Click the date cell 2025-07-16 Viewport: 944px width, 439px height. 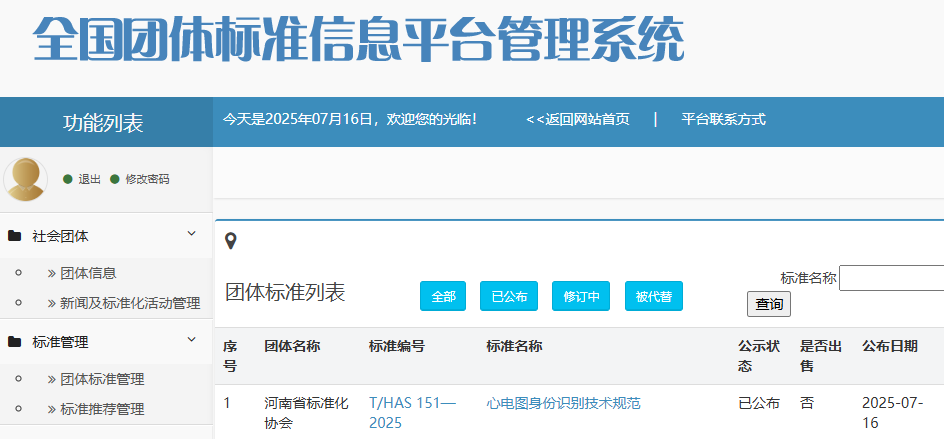[893, 413]
